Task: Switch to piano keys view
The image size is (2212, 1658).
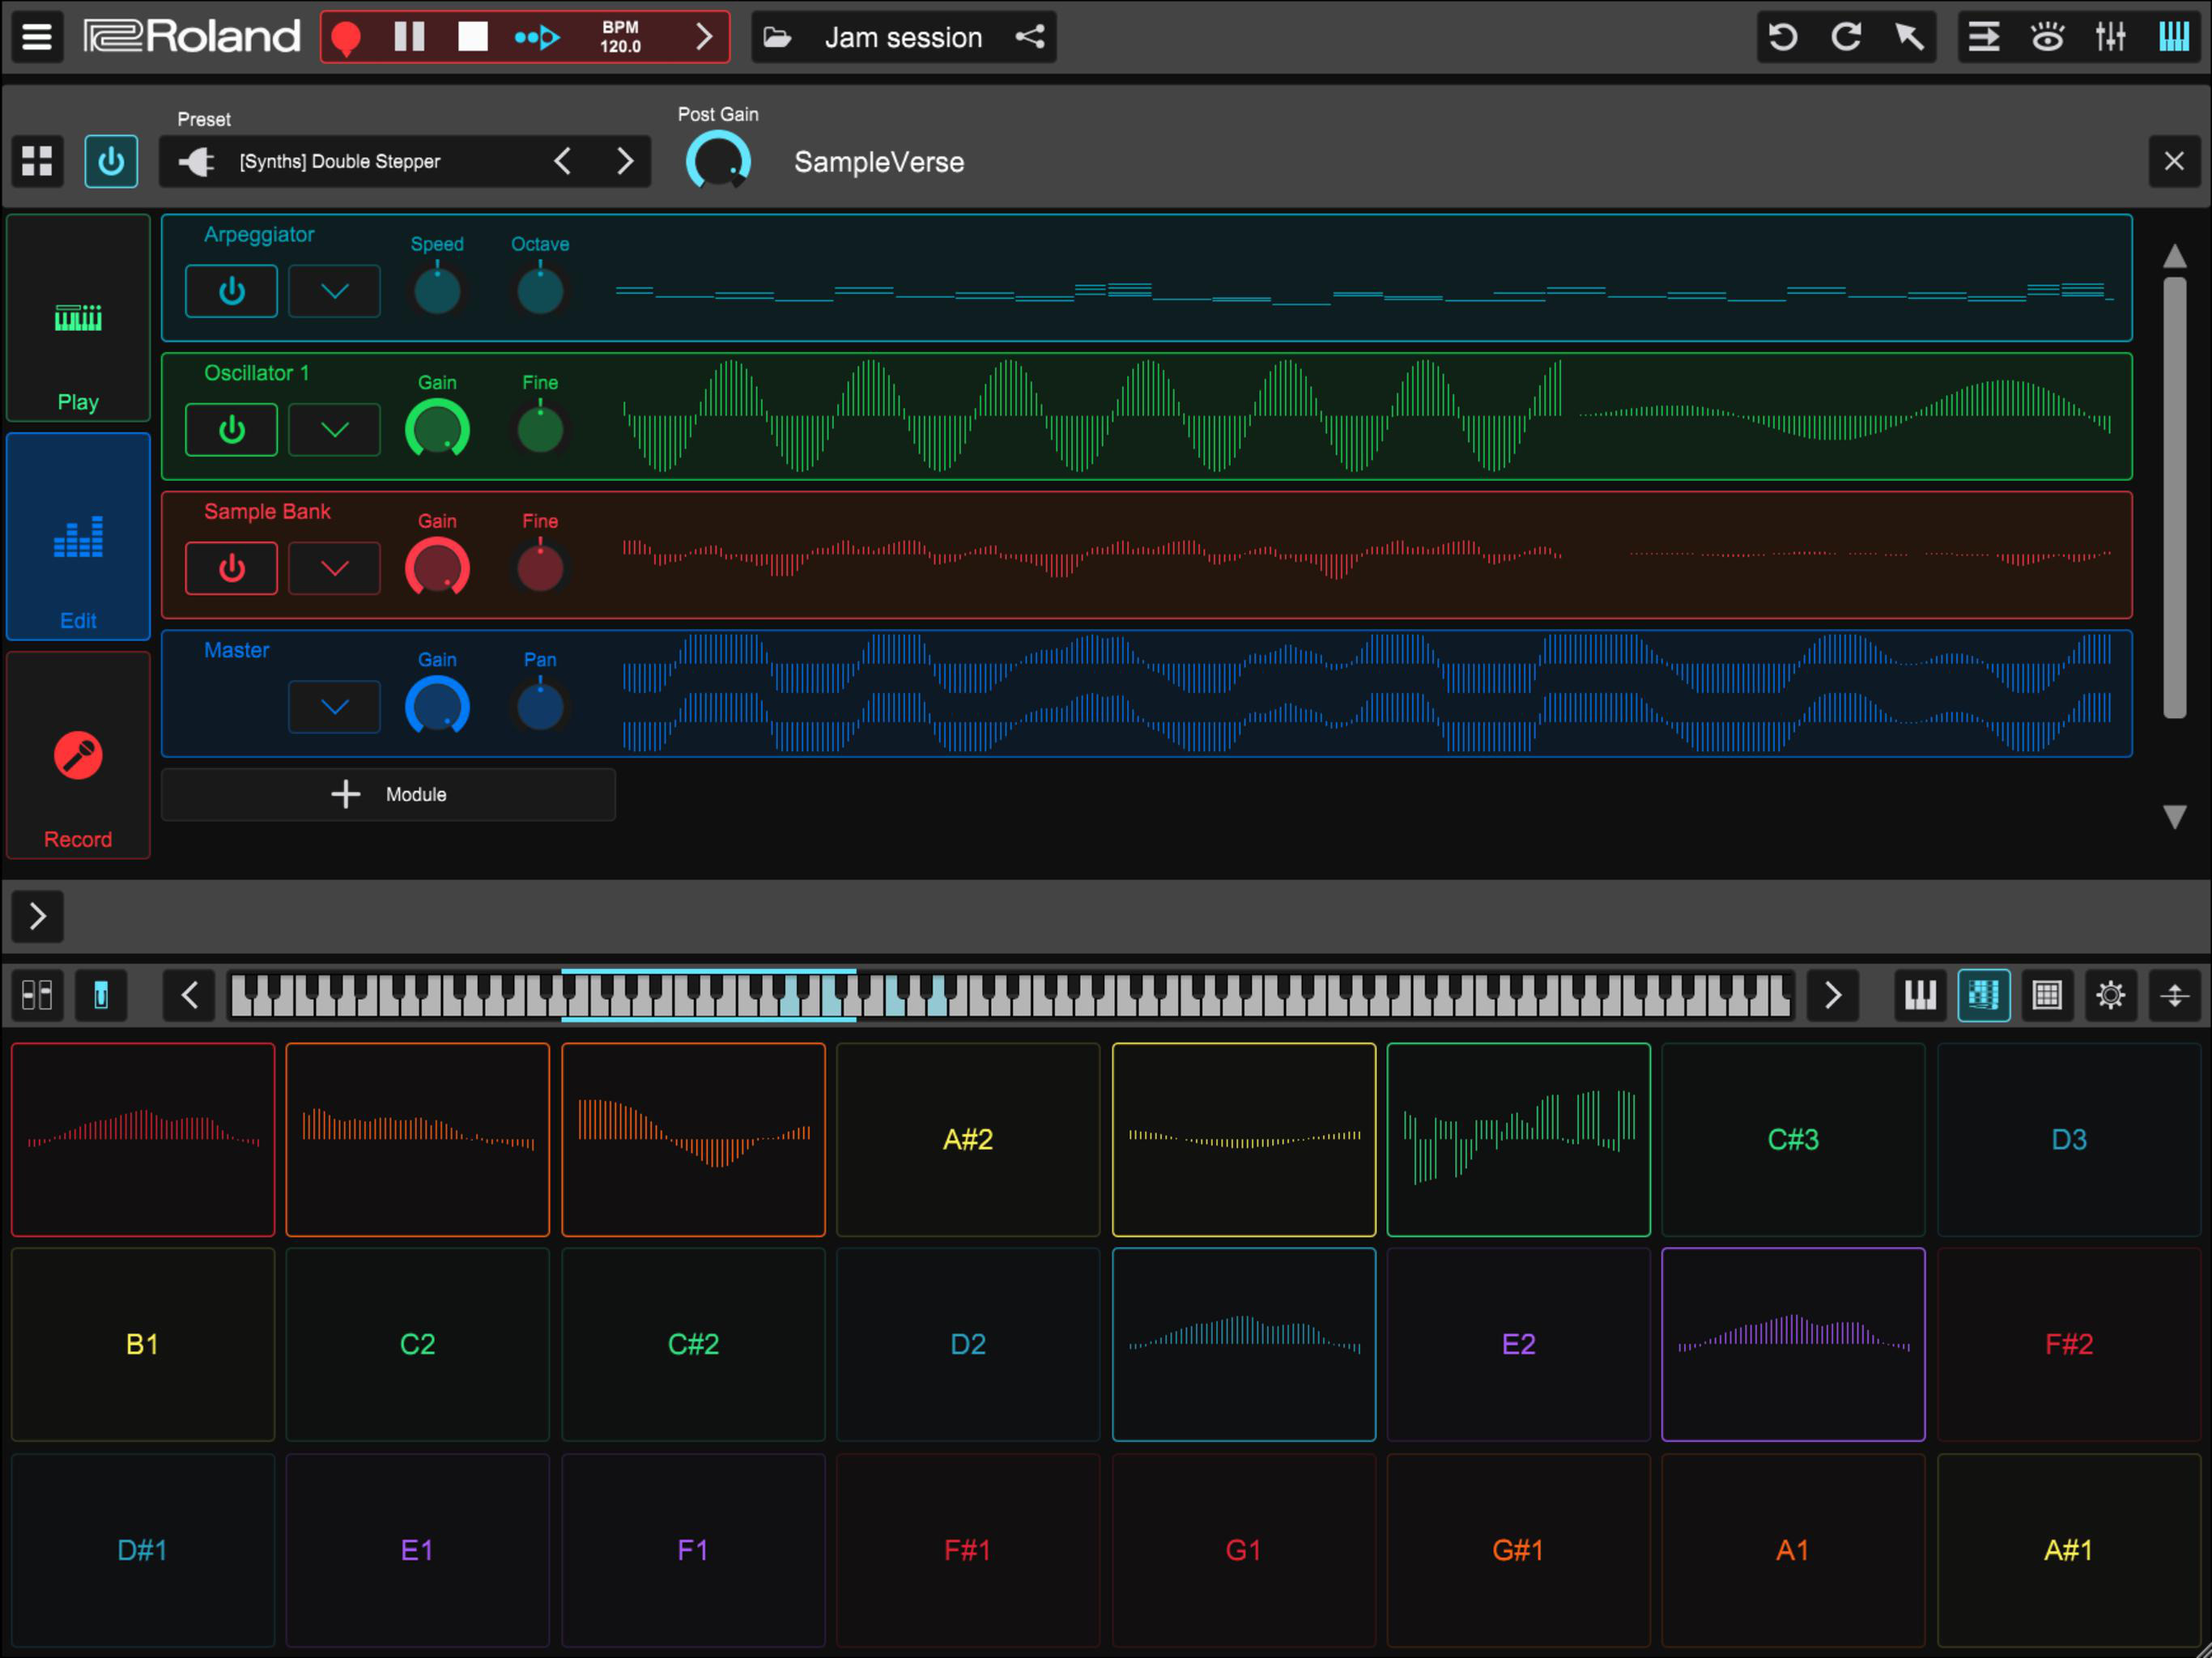Action: pyautogui.click(x=1920, y=995)
